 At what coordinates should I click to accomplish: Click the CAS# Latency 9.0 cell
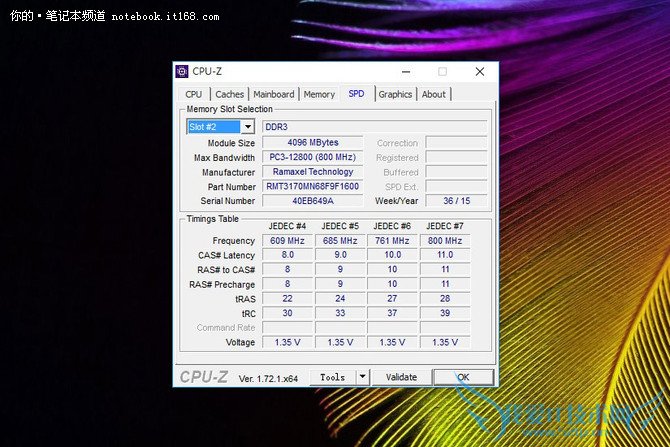tap(340, 255)
